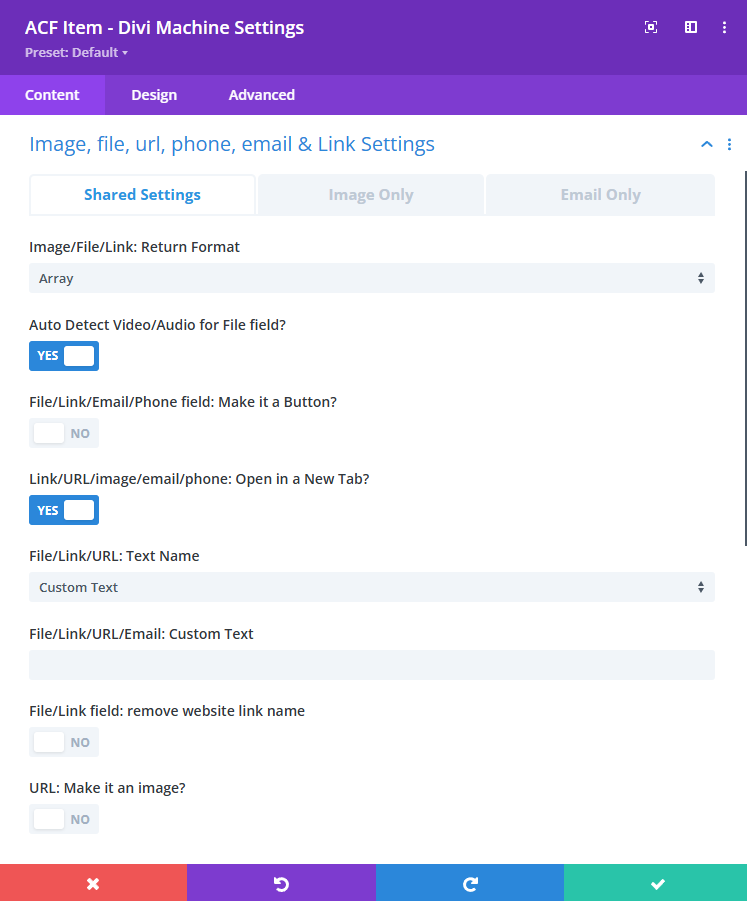Image resolution: width=747 pixels, height=901 pixels.
Task: Toggle Auto Detect Video/Audio switch
Action: point(64,356)
